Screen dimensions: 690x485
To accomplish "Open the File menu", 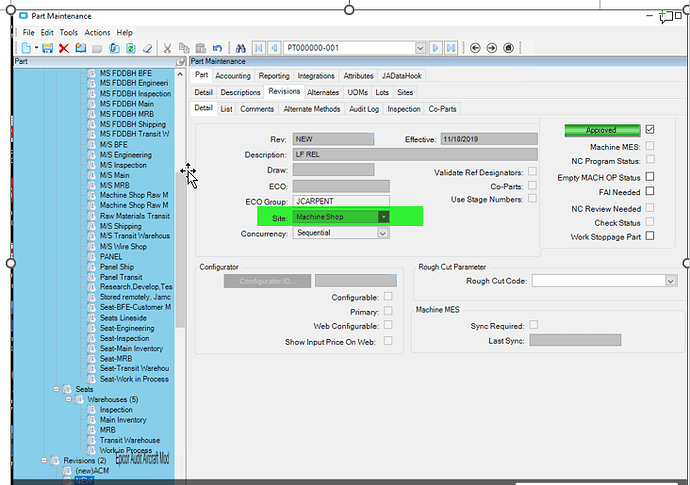I will coord(29,33).
